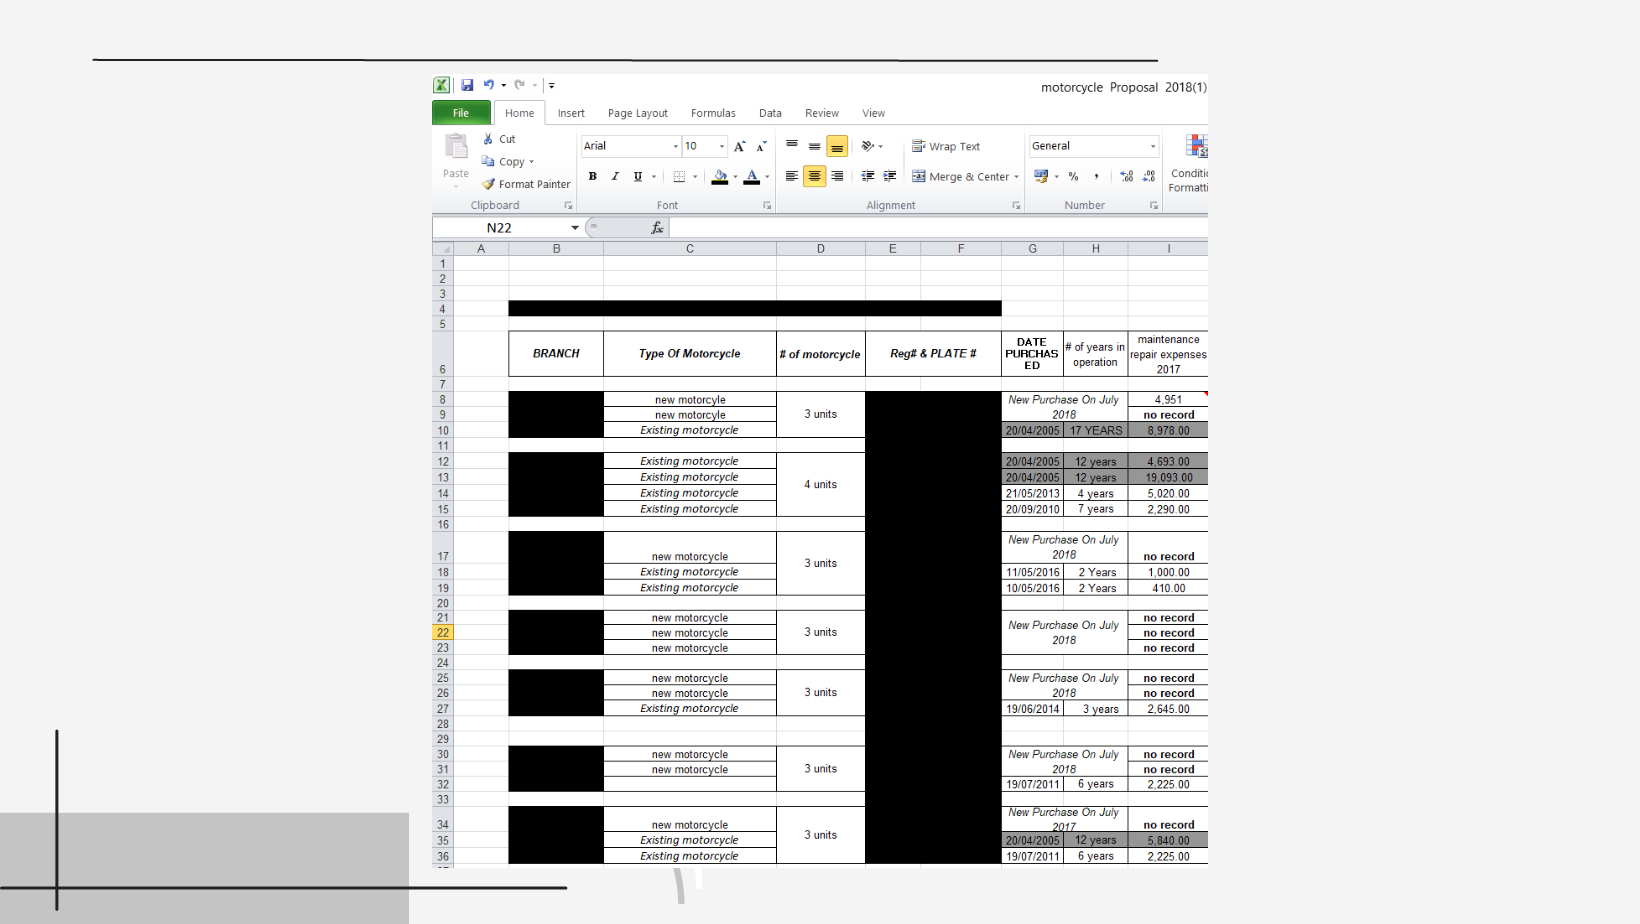Viewport: 1640px width, 924px height.
Task: Open the Name Box dropdown arrow
Action: [x=575, y=228]
